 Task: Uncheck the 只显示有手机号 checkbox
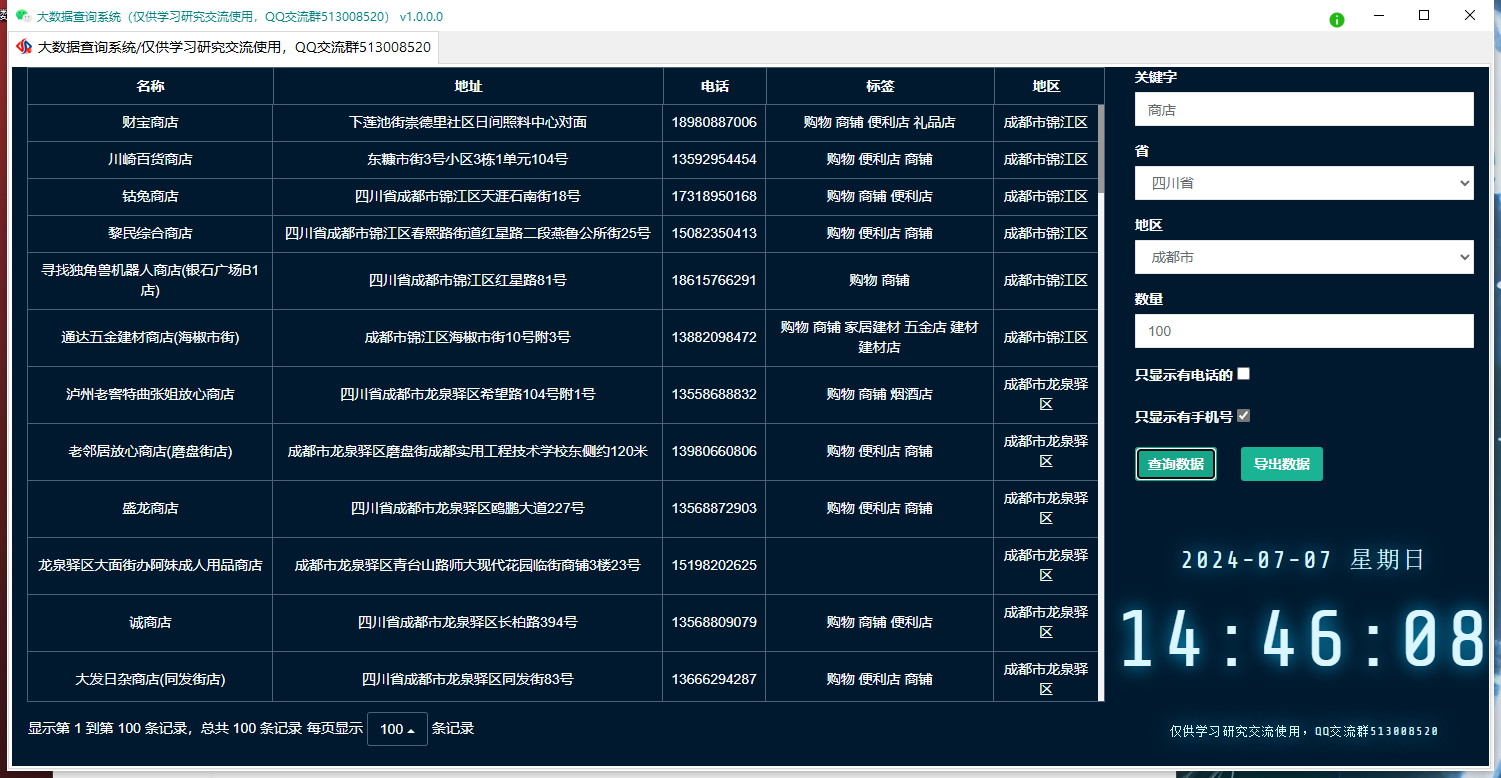click(1243, 416)
